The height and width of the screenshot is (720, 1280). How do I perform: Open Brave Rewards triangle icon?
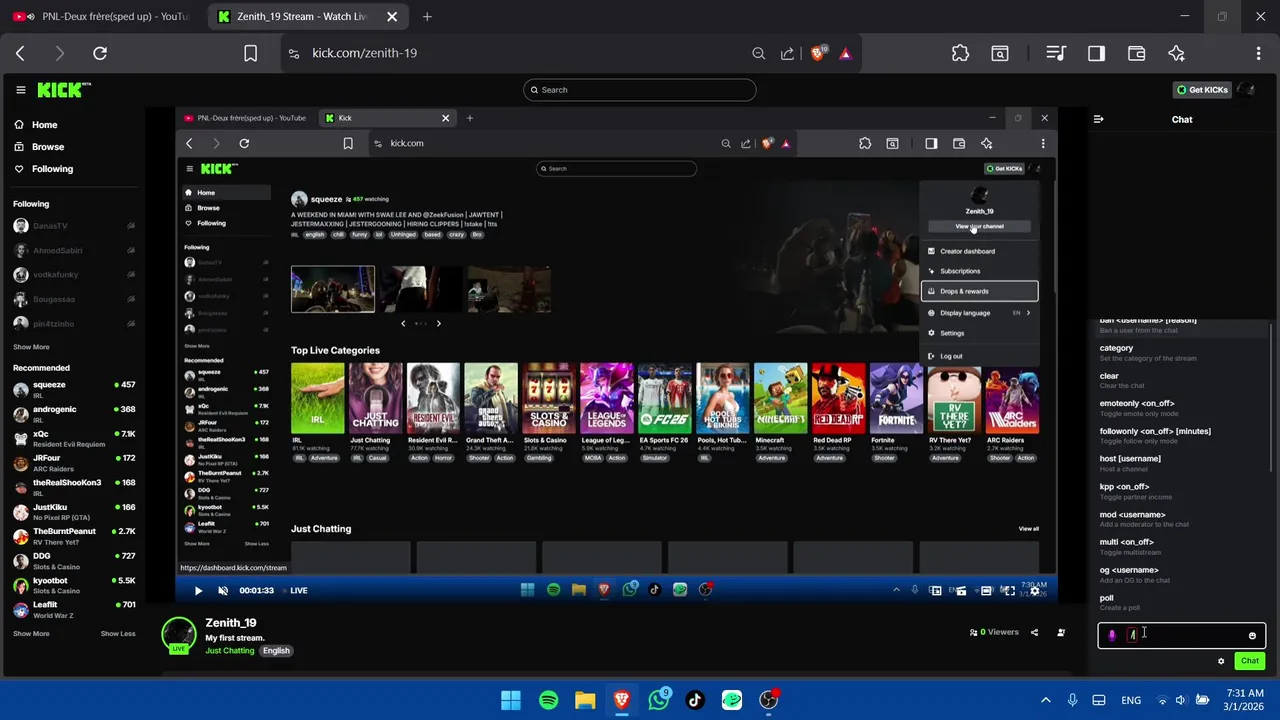845,53
